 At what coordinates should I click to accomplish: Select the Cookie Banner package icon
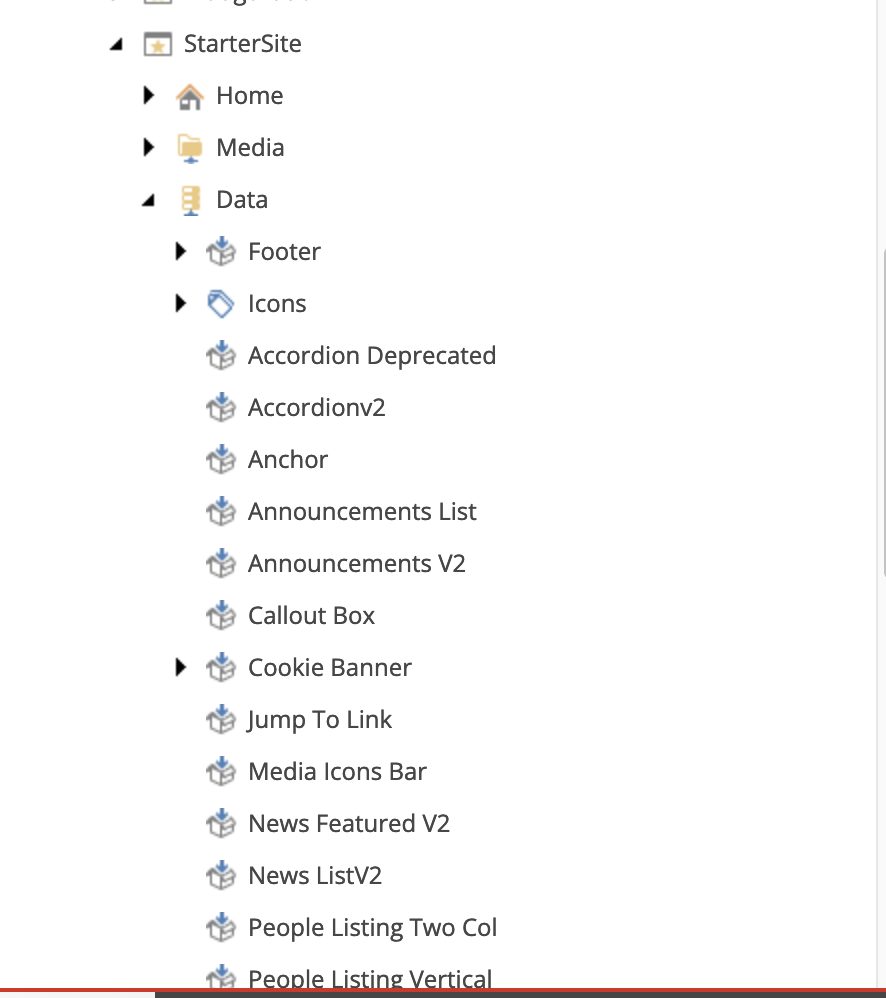point(221,667)
